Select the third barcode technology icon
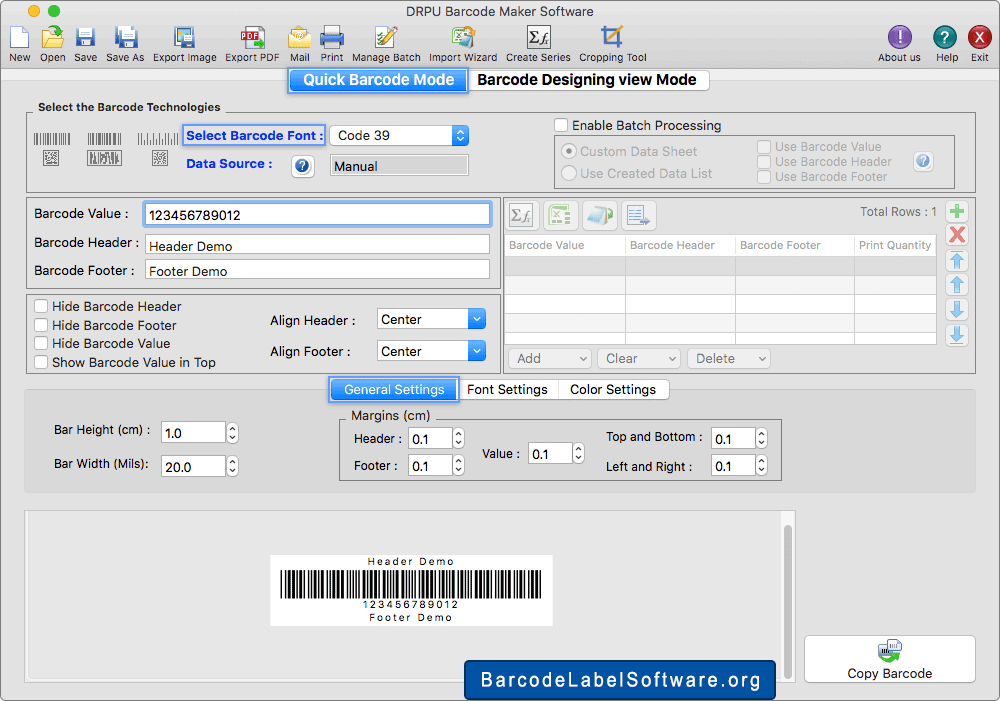Image resolution: width=1000 pixels, height=701 pixels. click(x=158, y=149)
